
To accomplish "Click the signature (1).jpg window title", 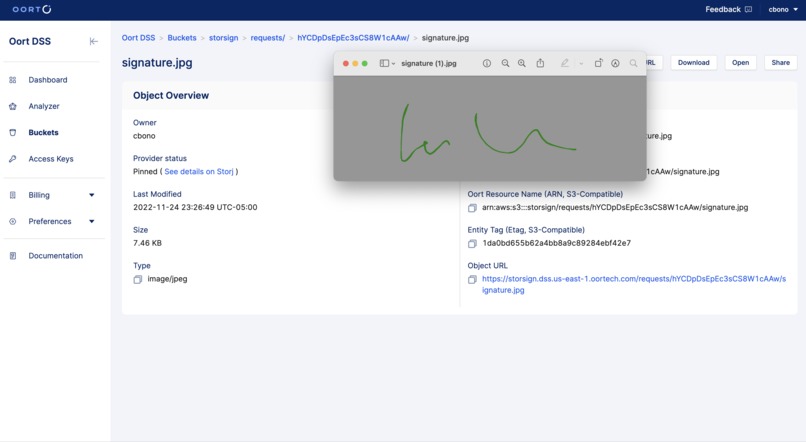I will pyautogui.click(x=429, y=63).
